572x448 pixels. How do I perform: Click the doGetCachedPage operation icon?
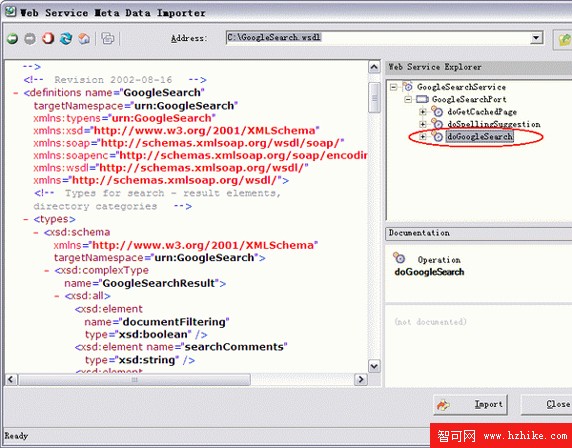[x=437, y=112]
